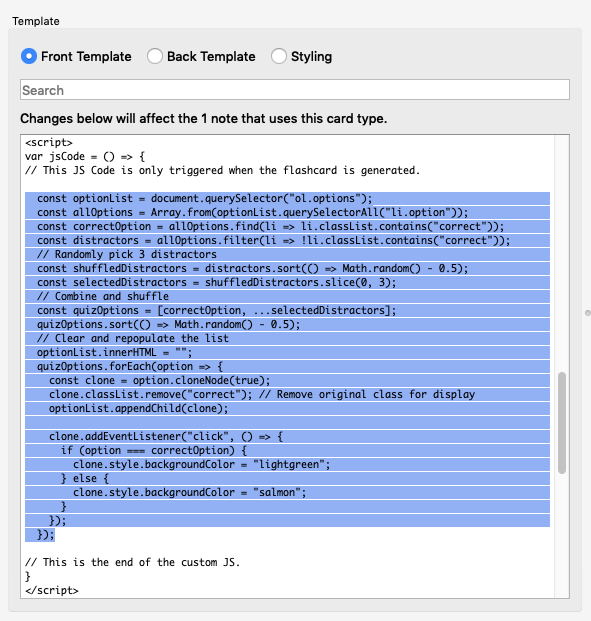Click the 'optionList.innerHTML = "";' line
591x621 pixels.
point(114,352)
